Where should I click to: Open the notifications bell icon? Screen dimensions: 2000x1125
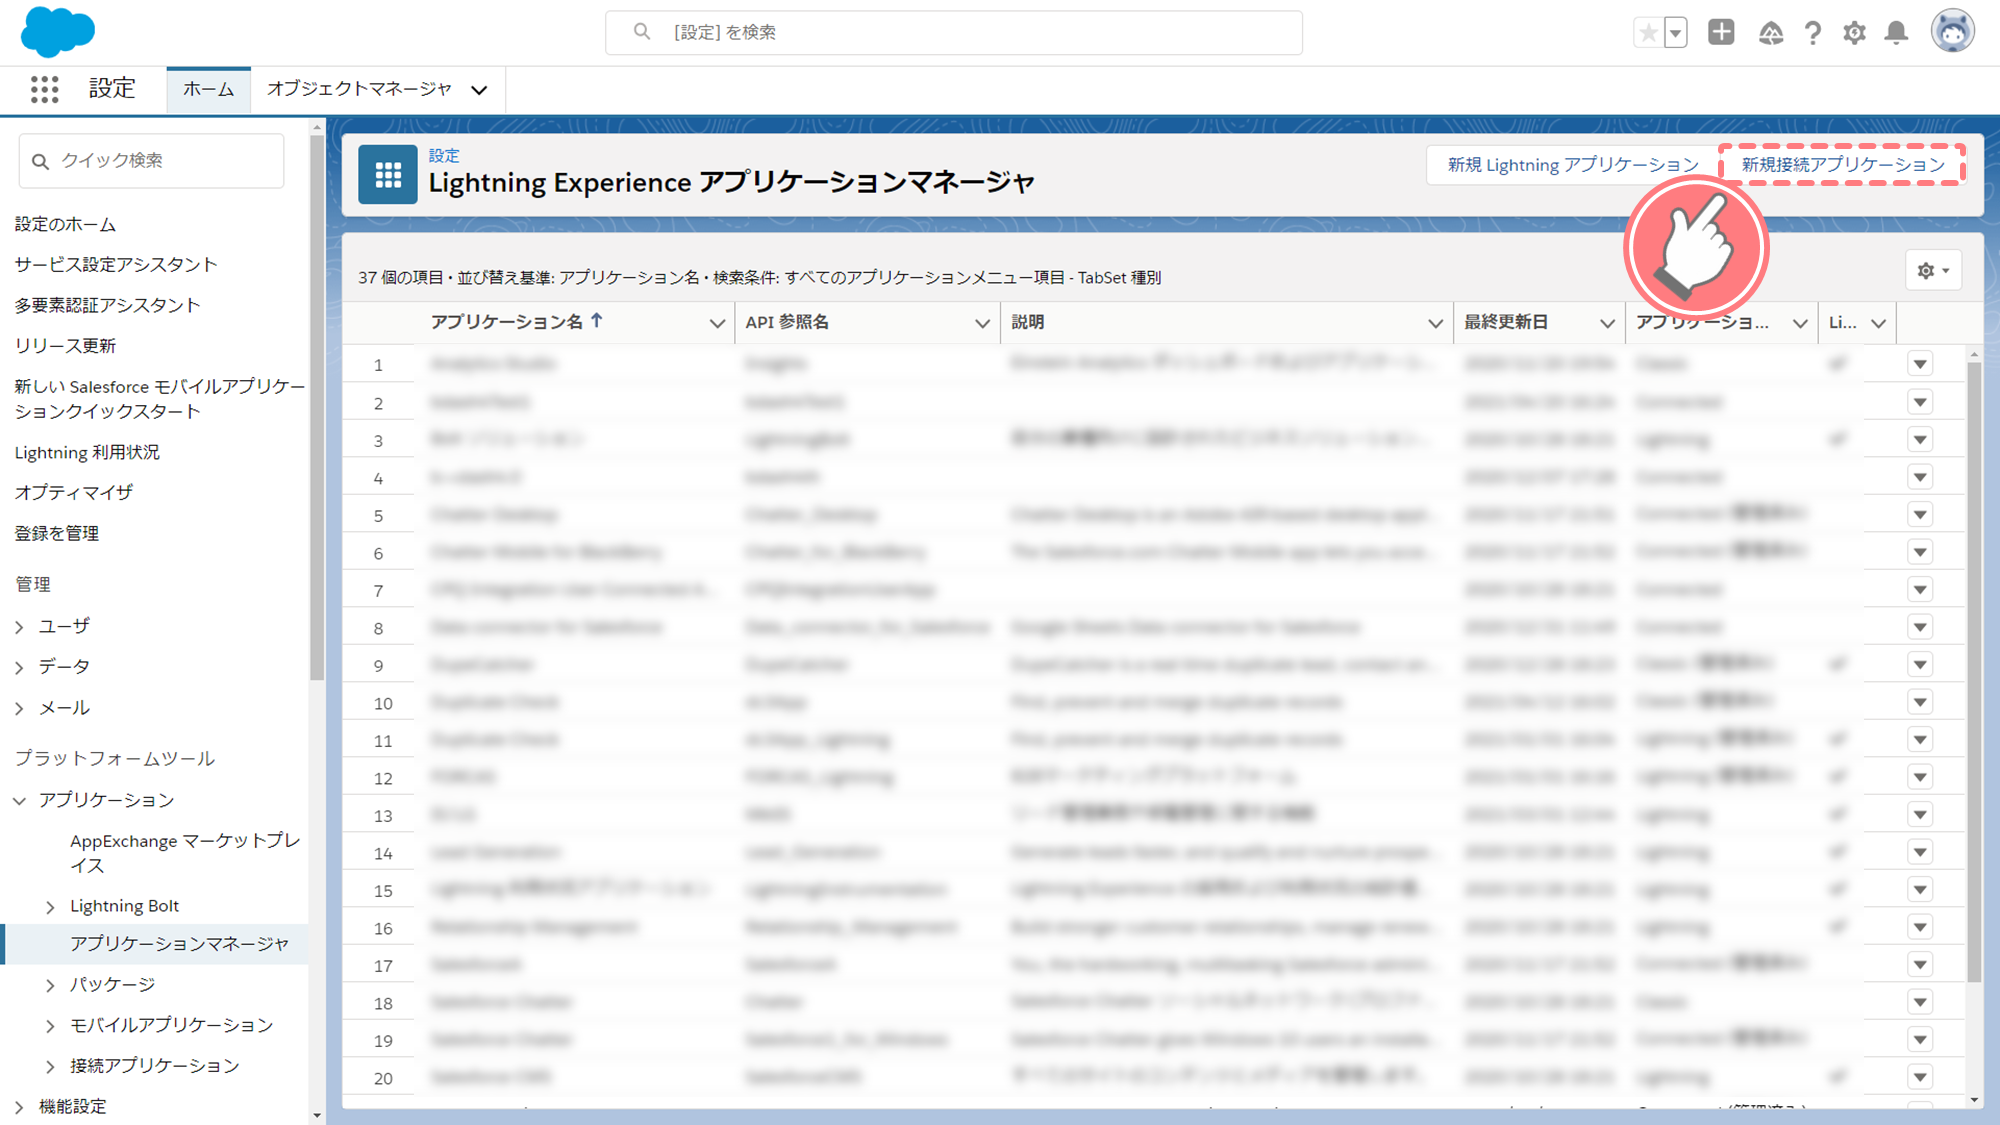(1896, 33)
